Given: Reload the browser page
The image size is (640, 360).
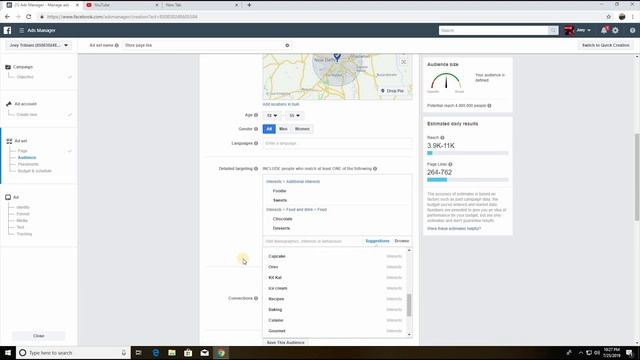Looking at the screenshot, I should [29, 17].
